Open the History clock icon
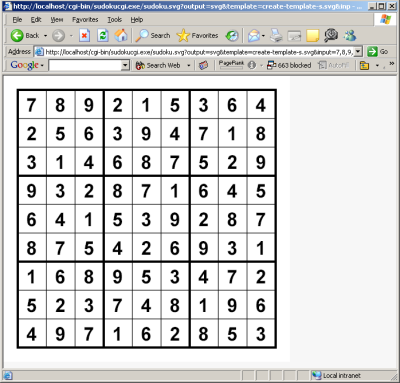400x383 pixels. click(x=232, y=36)
